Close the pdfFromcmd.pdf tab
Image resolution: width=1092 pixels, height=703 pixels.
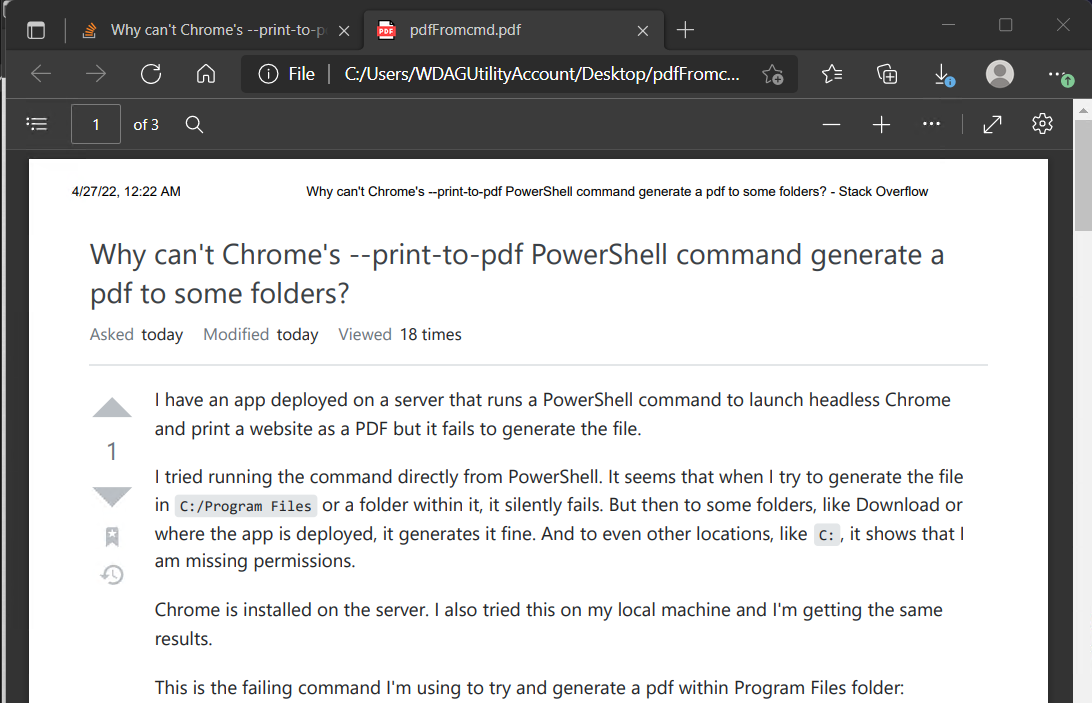(643, 31)
